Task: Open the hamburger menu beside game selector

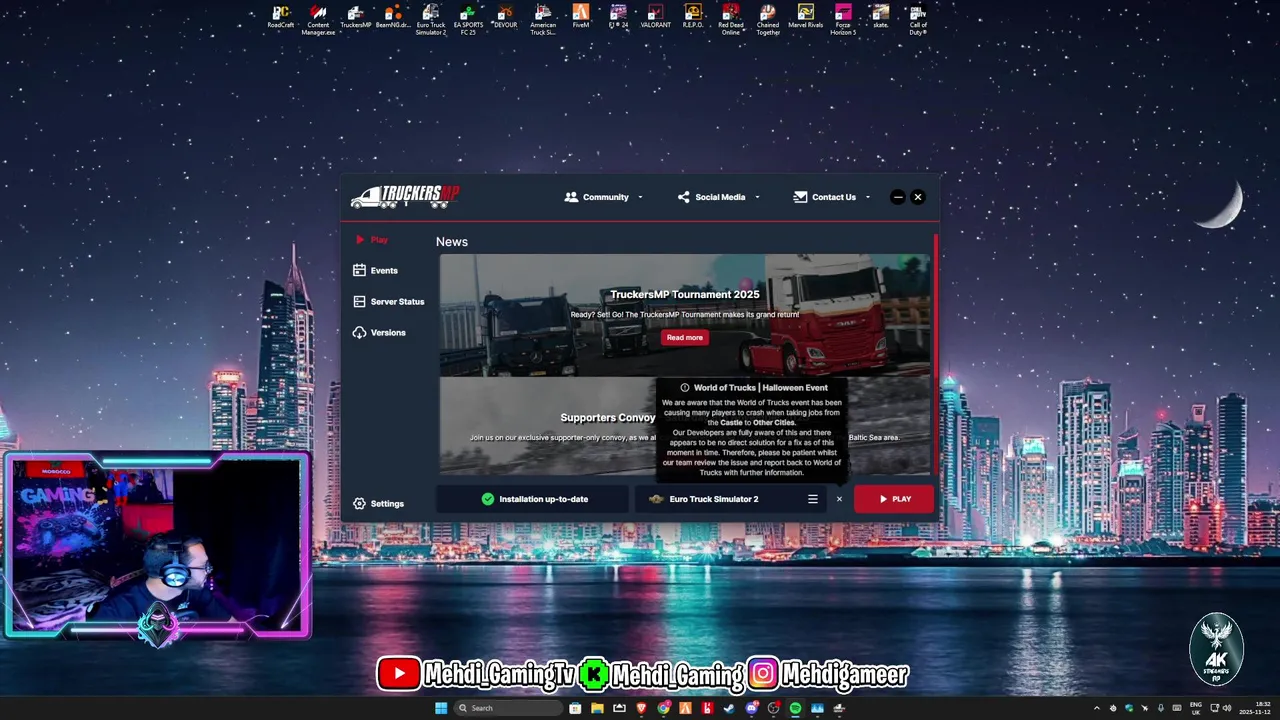Action: (813, 499)
